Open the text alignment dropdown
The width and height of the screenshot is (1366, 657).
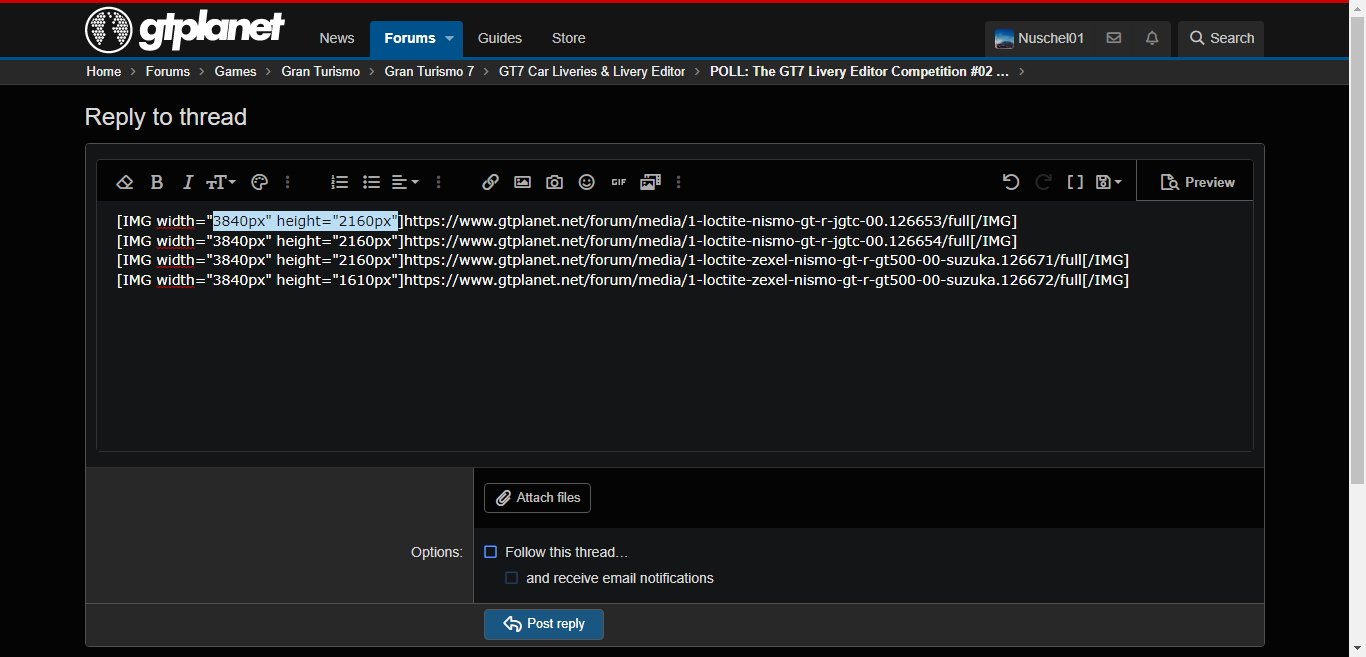(405, 182)
